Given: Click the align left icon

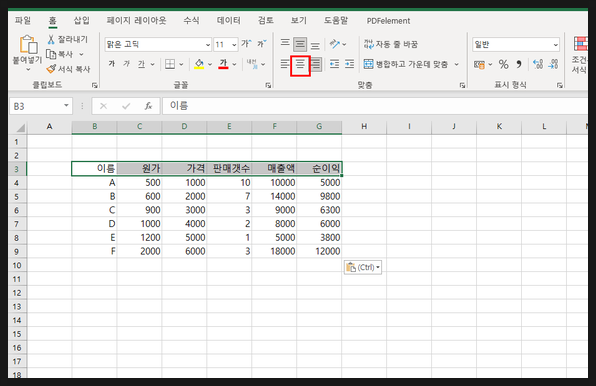Looking at the screenshot, I should pyautogui.click(x=285, y=64).
